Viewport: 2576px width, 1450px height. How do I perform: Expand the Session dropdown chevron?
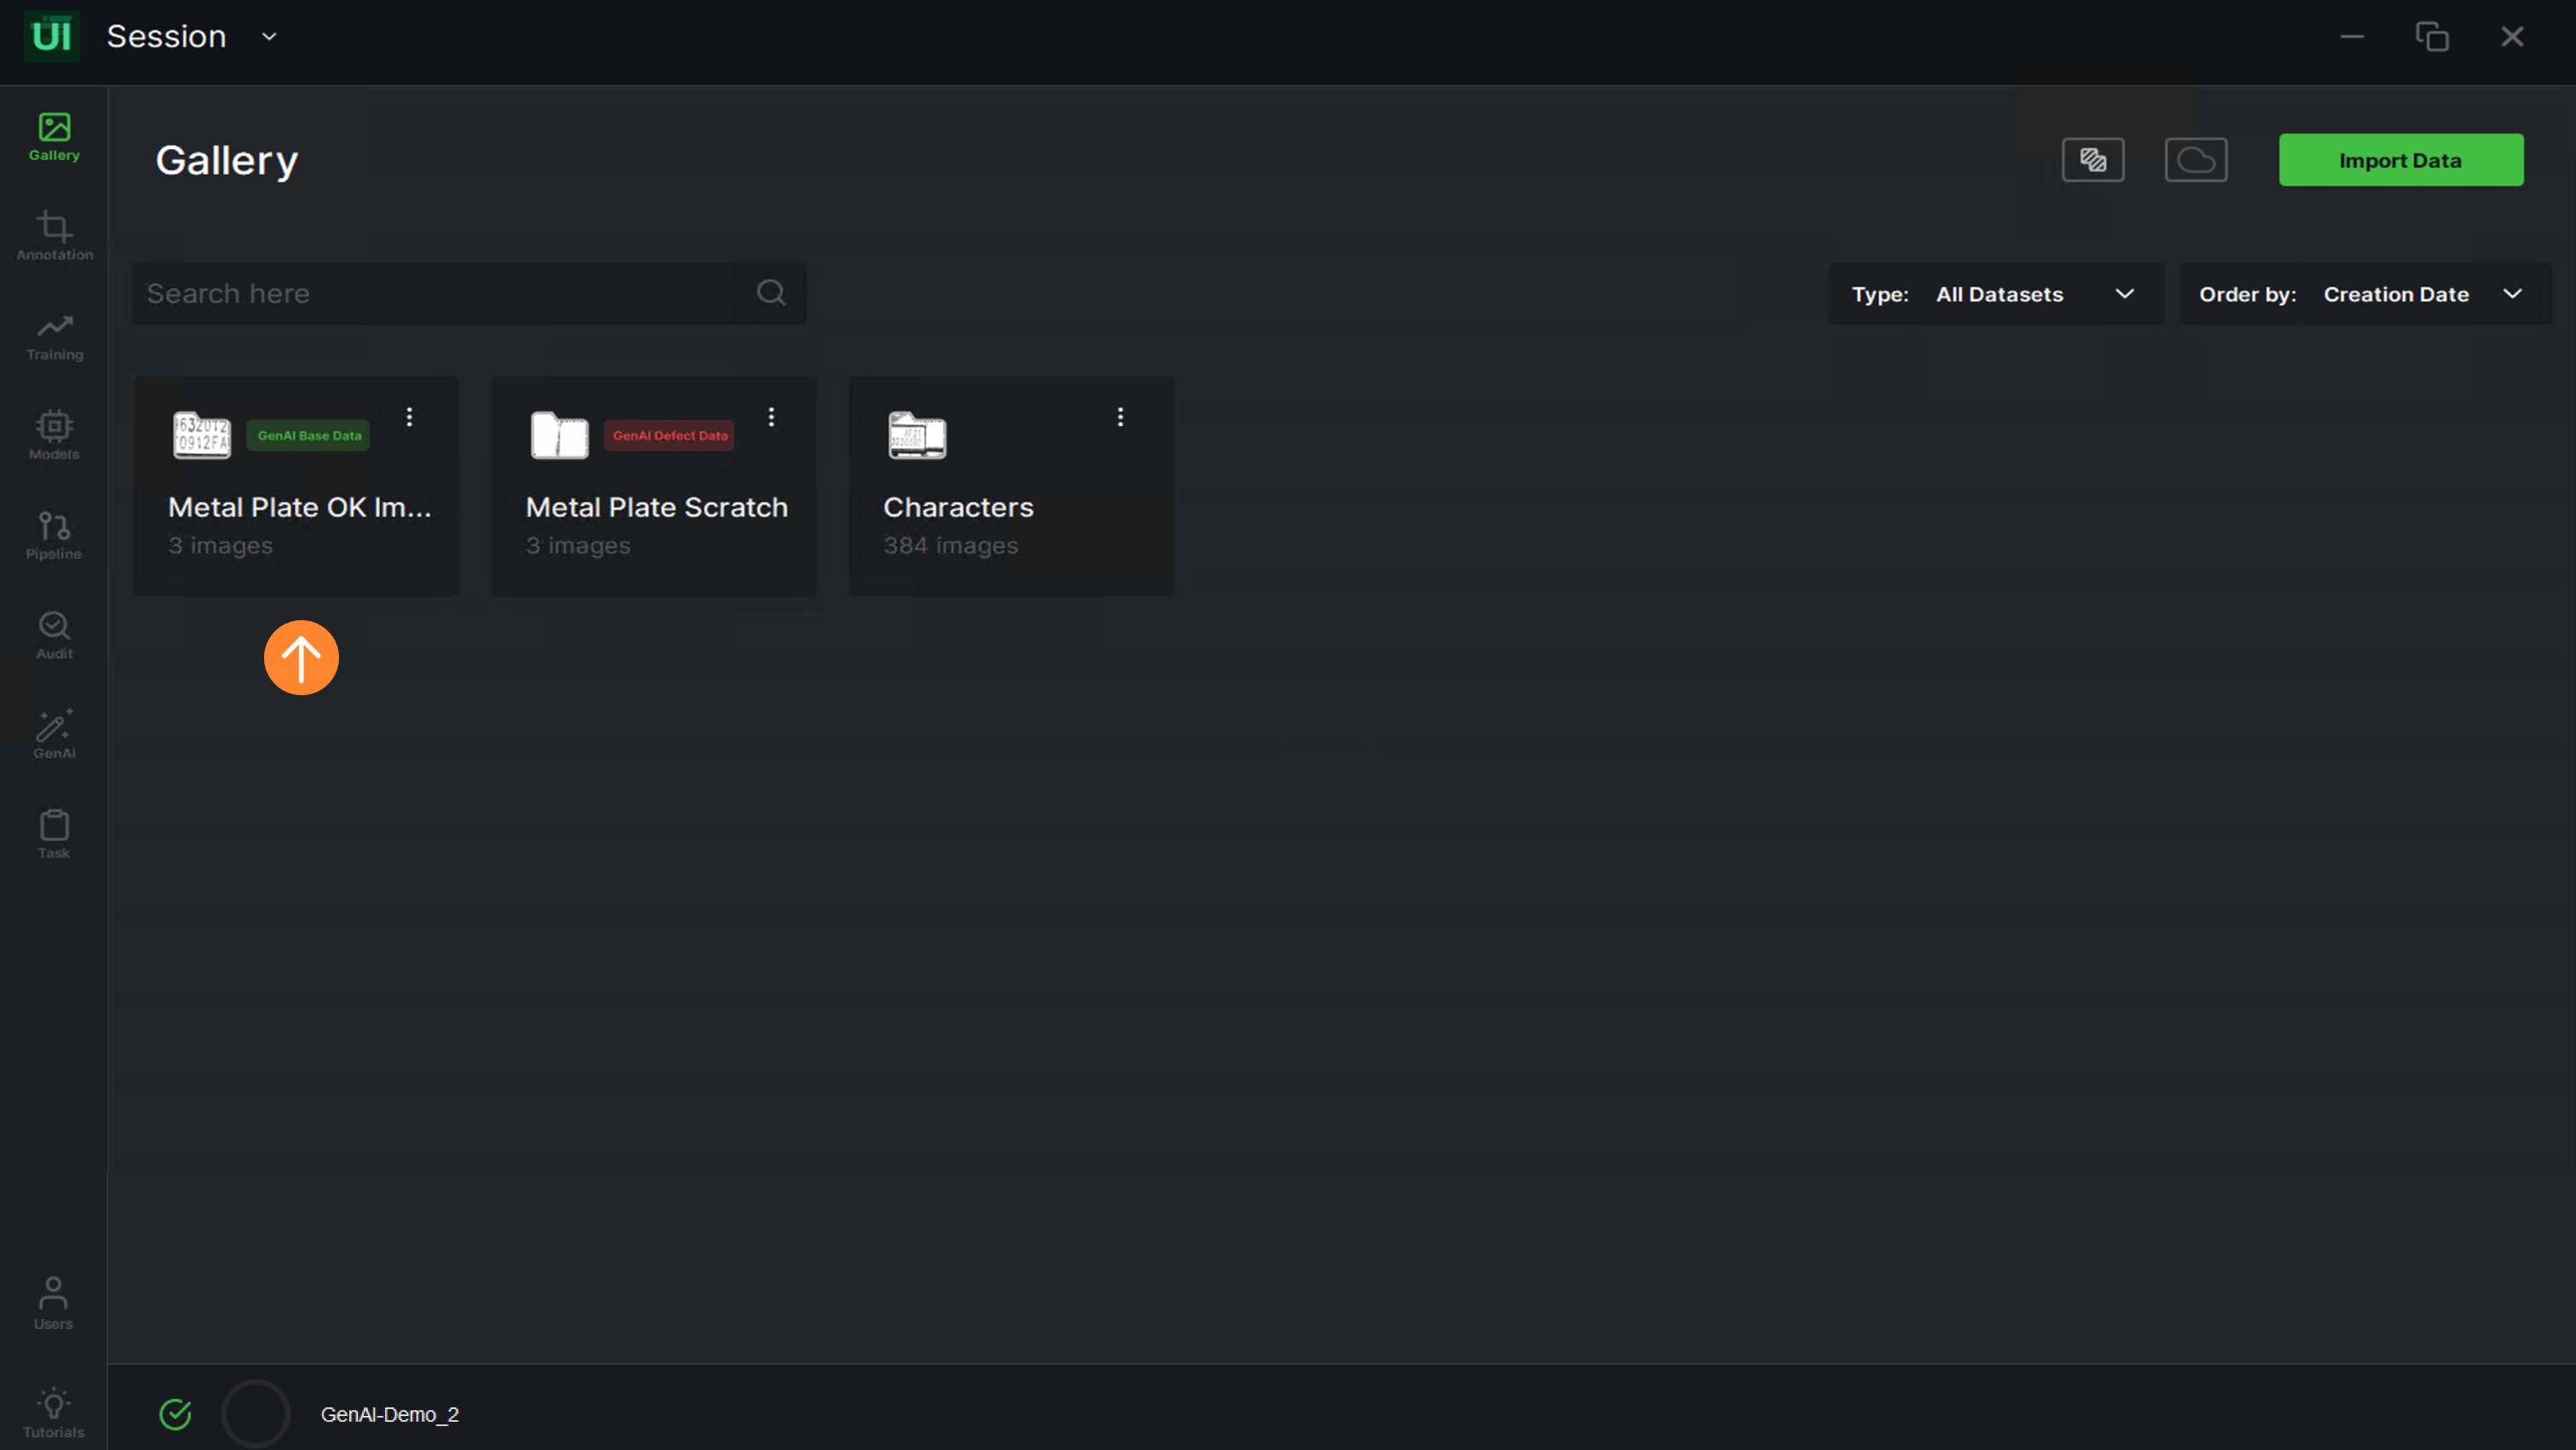[x=269, y=37]
